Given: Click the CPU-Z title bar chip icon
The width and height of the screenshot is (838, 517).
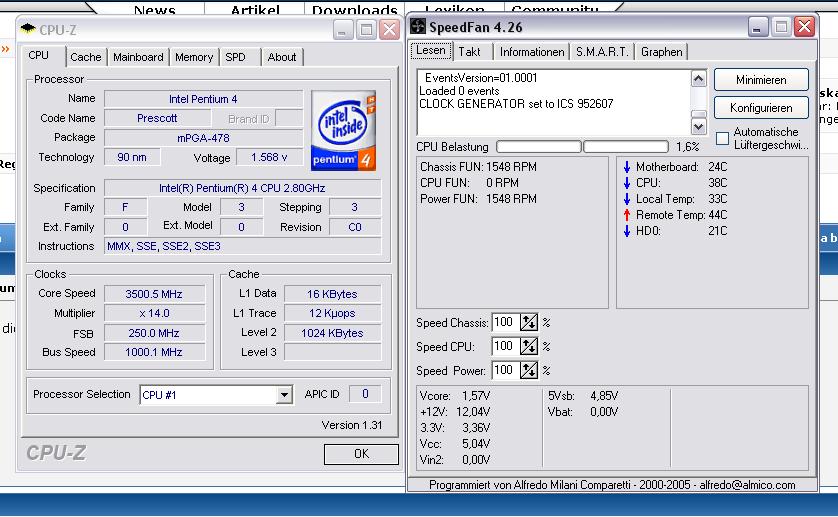Looking at the screenshot, I should tap(28, 28).
